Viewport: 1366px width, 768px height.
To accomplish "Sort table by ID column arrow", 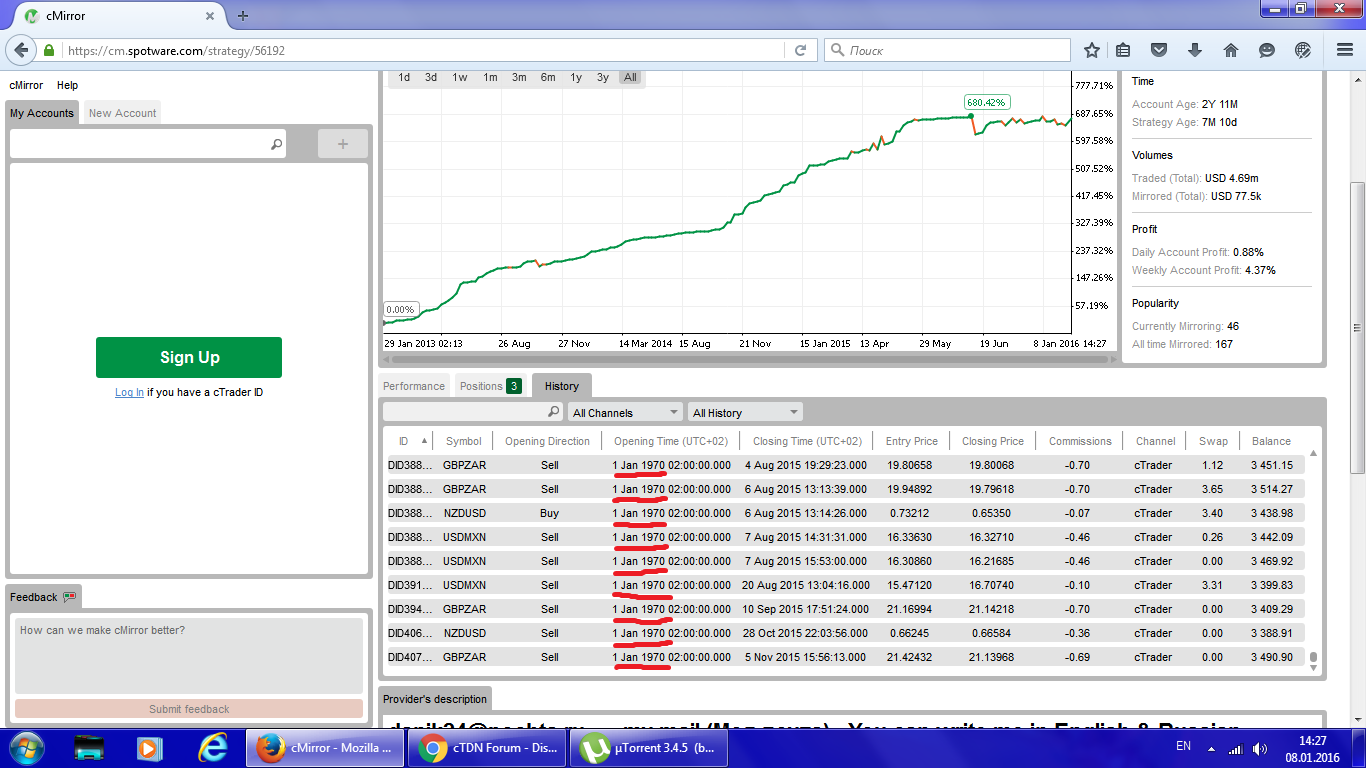I will coord(424,441).
